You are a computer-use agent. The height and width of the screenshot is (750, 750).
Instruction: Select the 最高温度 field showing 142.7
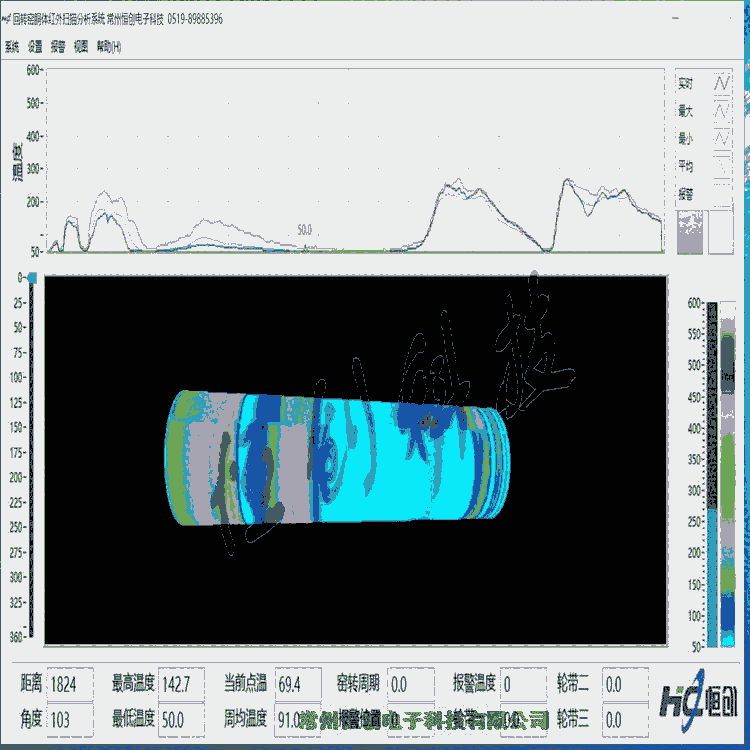182,685
